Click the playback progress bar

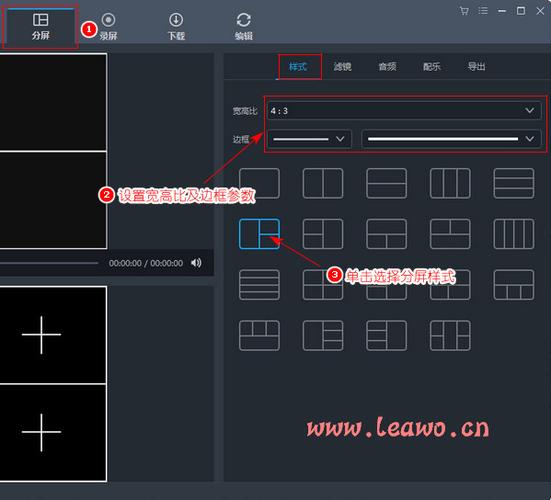(49, 263)
